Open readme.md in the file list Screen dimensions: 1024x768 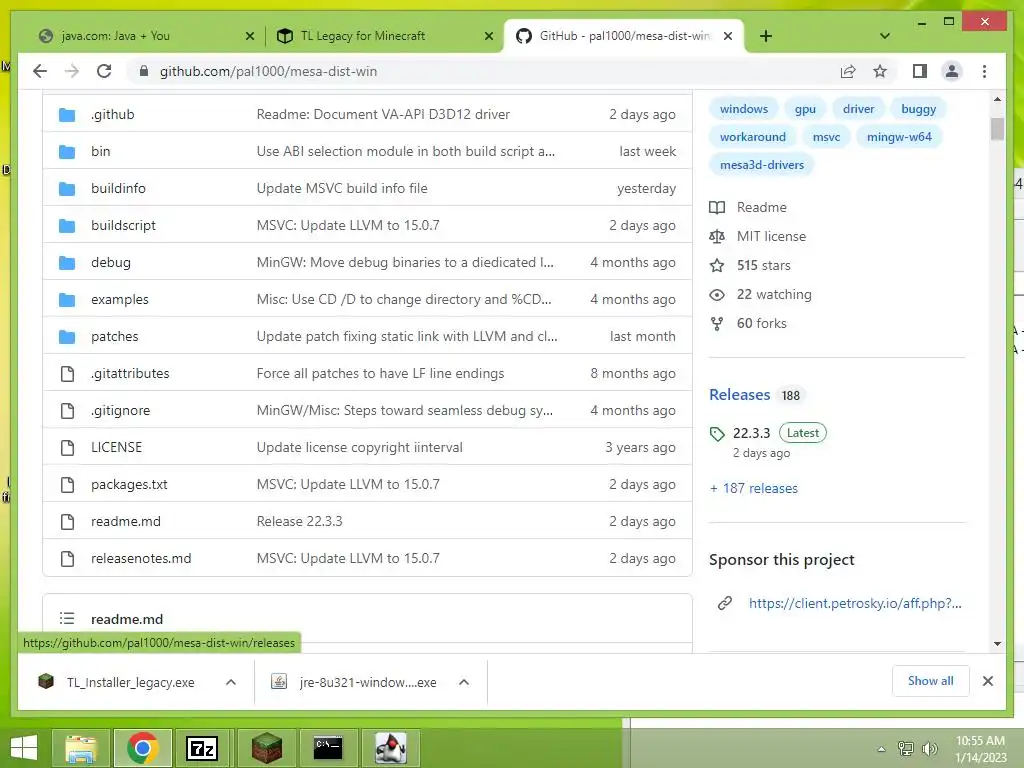(x=125, y=521)
